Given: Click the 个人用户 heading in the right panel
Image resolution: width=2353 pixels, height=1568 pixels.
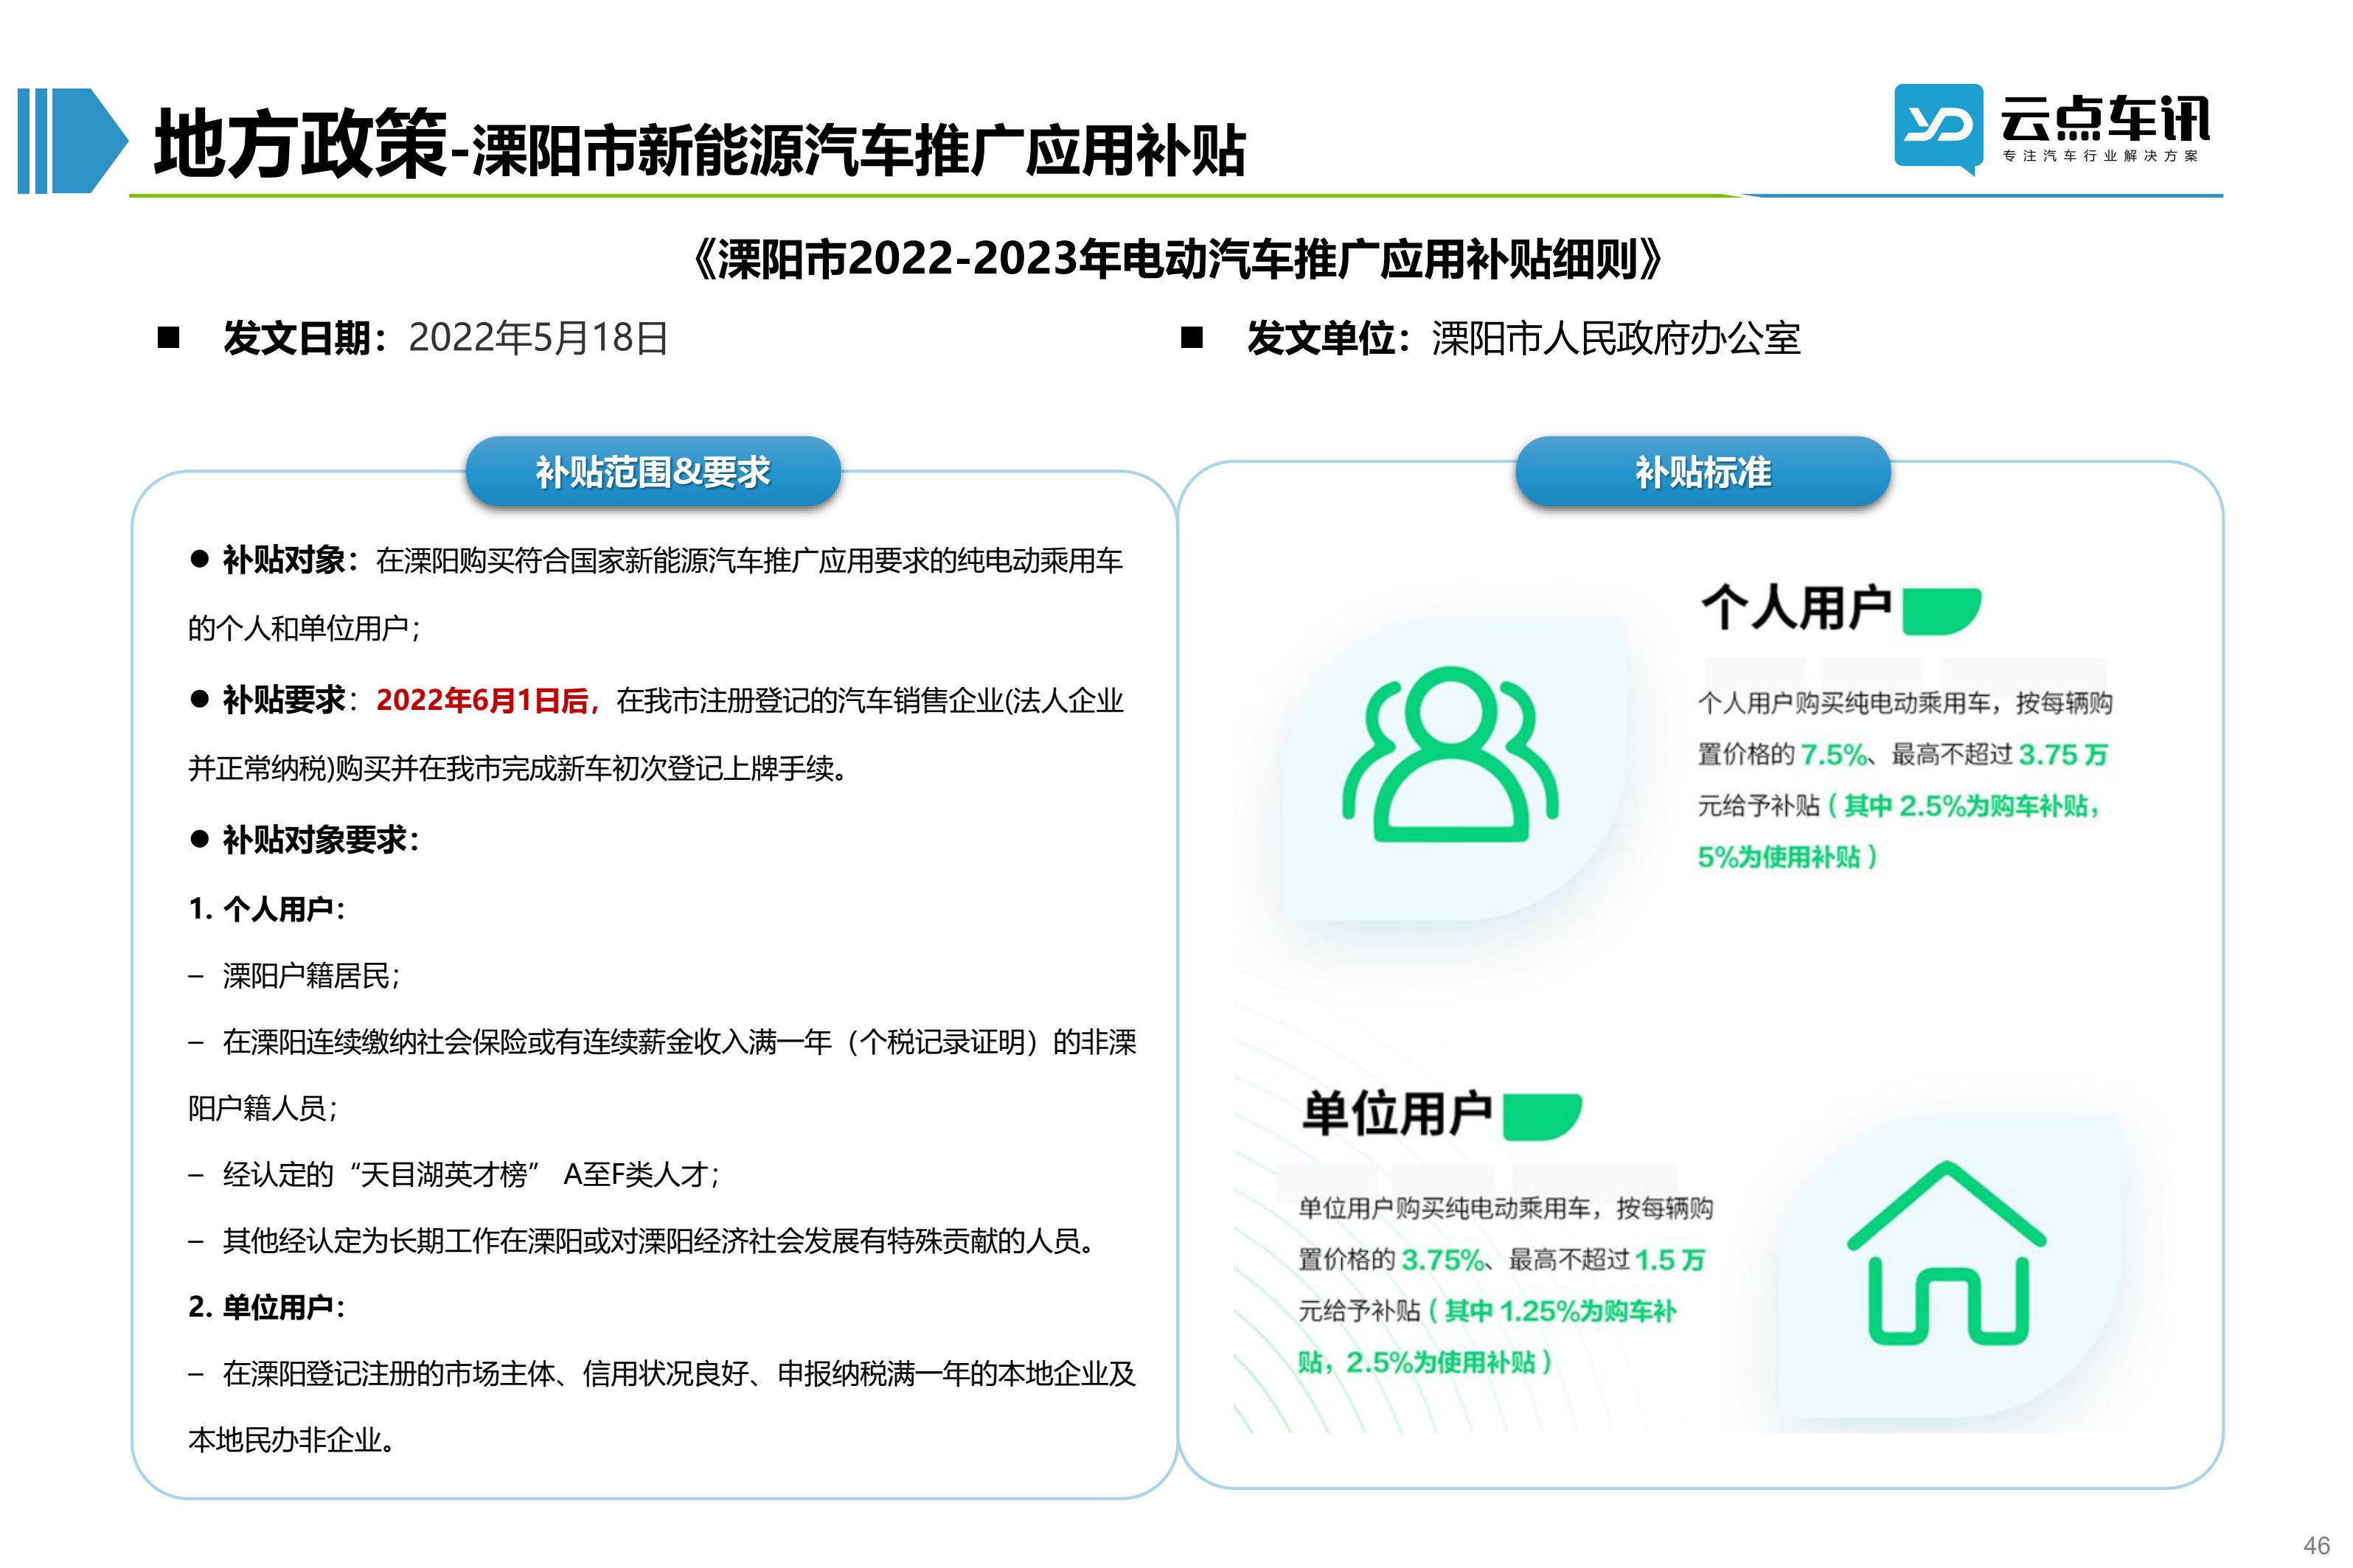Looking at the screenshot, I should [1796, 609].
